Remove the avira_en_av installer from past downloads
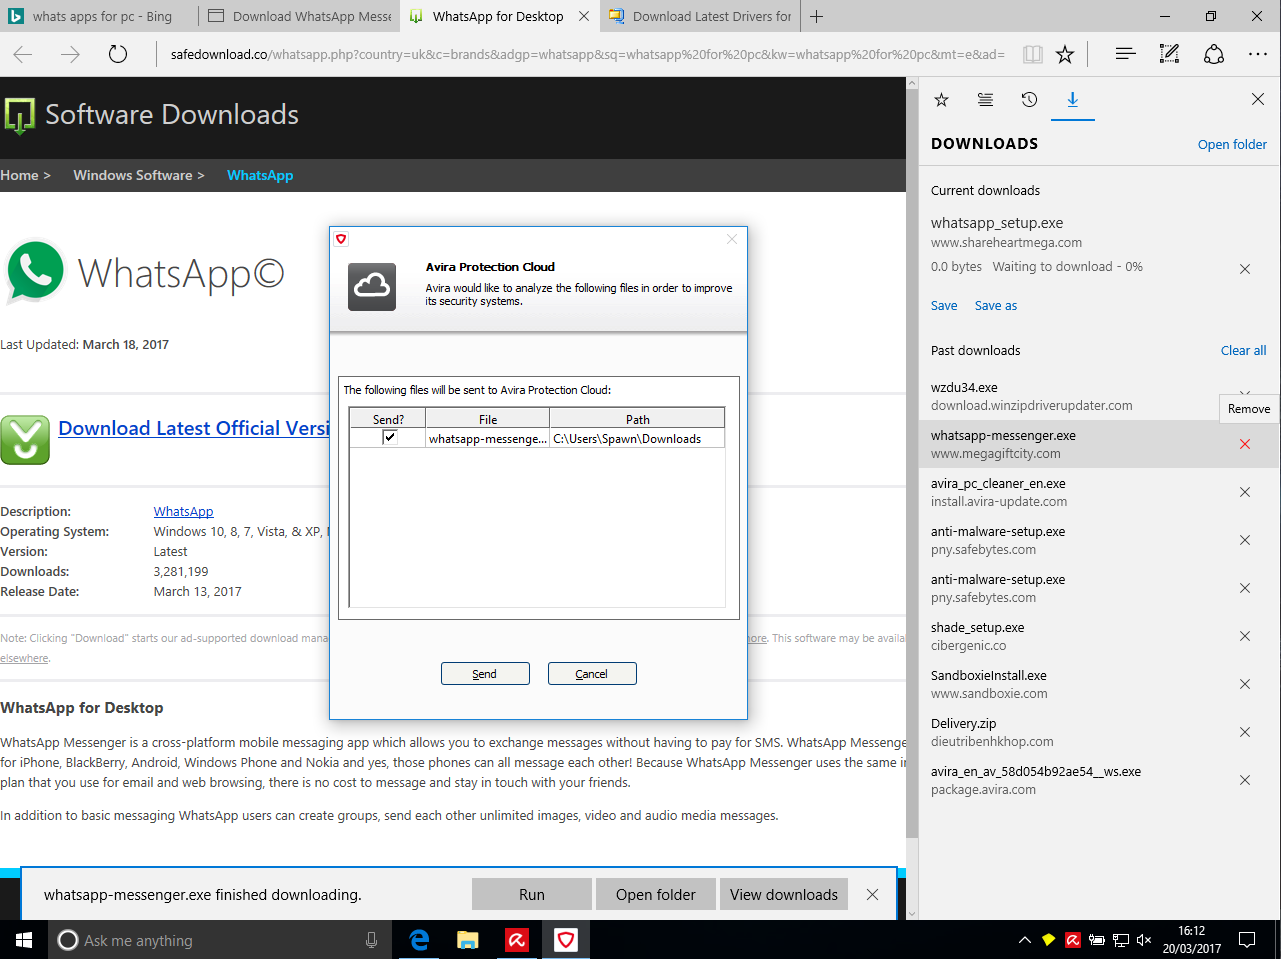 (x=1245, y=780)
